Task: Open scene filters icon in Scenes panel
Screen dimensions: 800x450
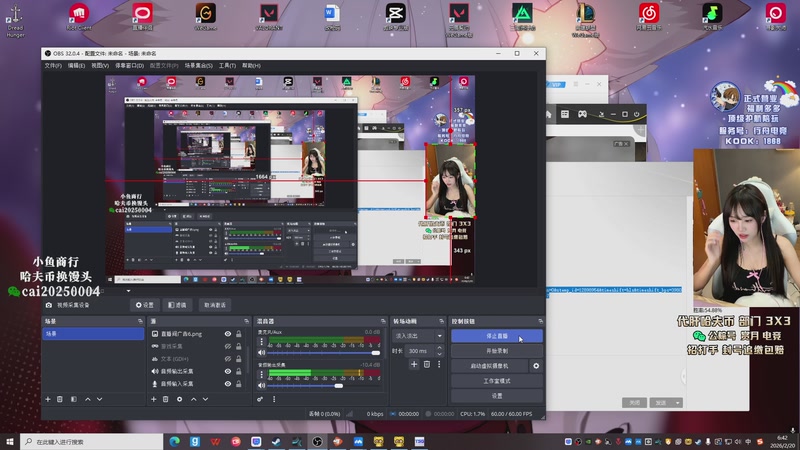Action: (73, 399)
